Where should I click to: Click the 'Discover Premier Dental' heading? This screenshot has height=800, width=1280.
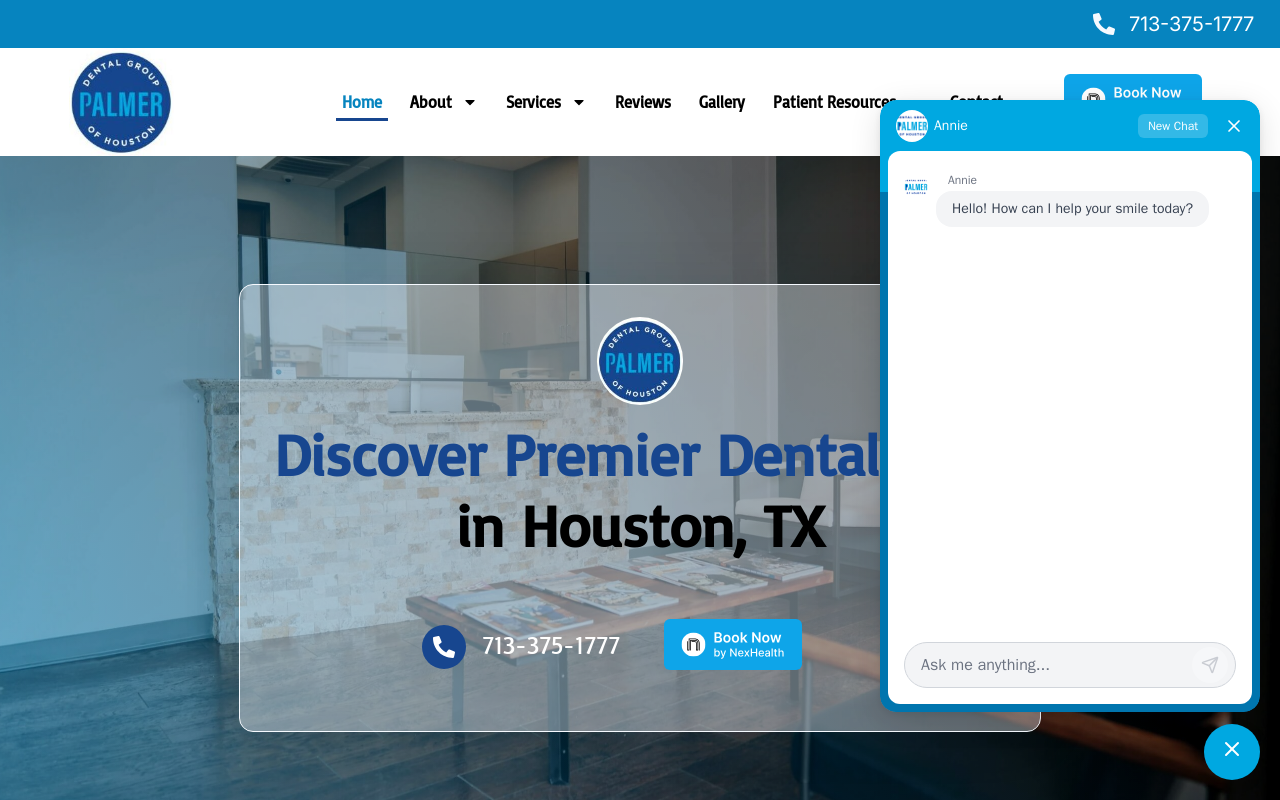pyautogui.click(x=577, y=455)
